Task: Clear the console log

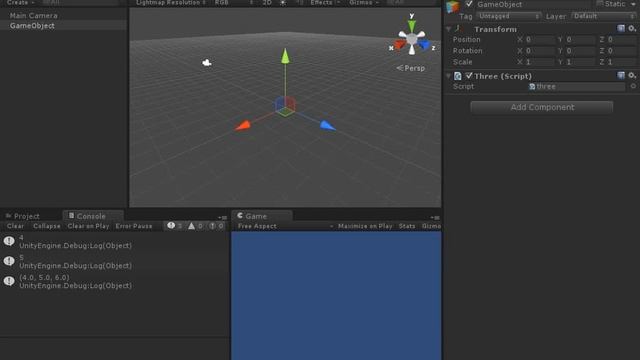Action: point(15,226)
